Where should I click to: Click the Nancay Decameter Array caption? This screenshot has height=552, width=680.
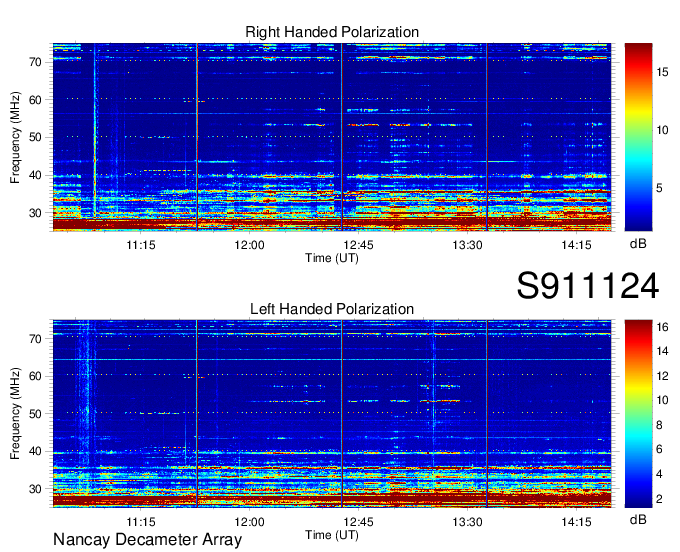[x=147, y=540]
